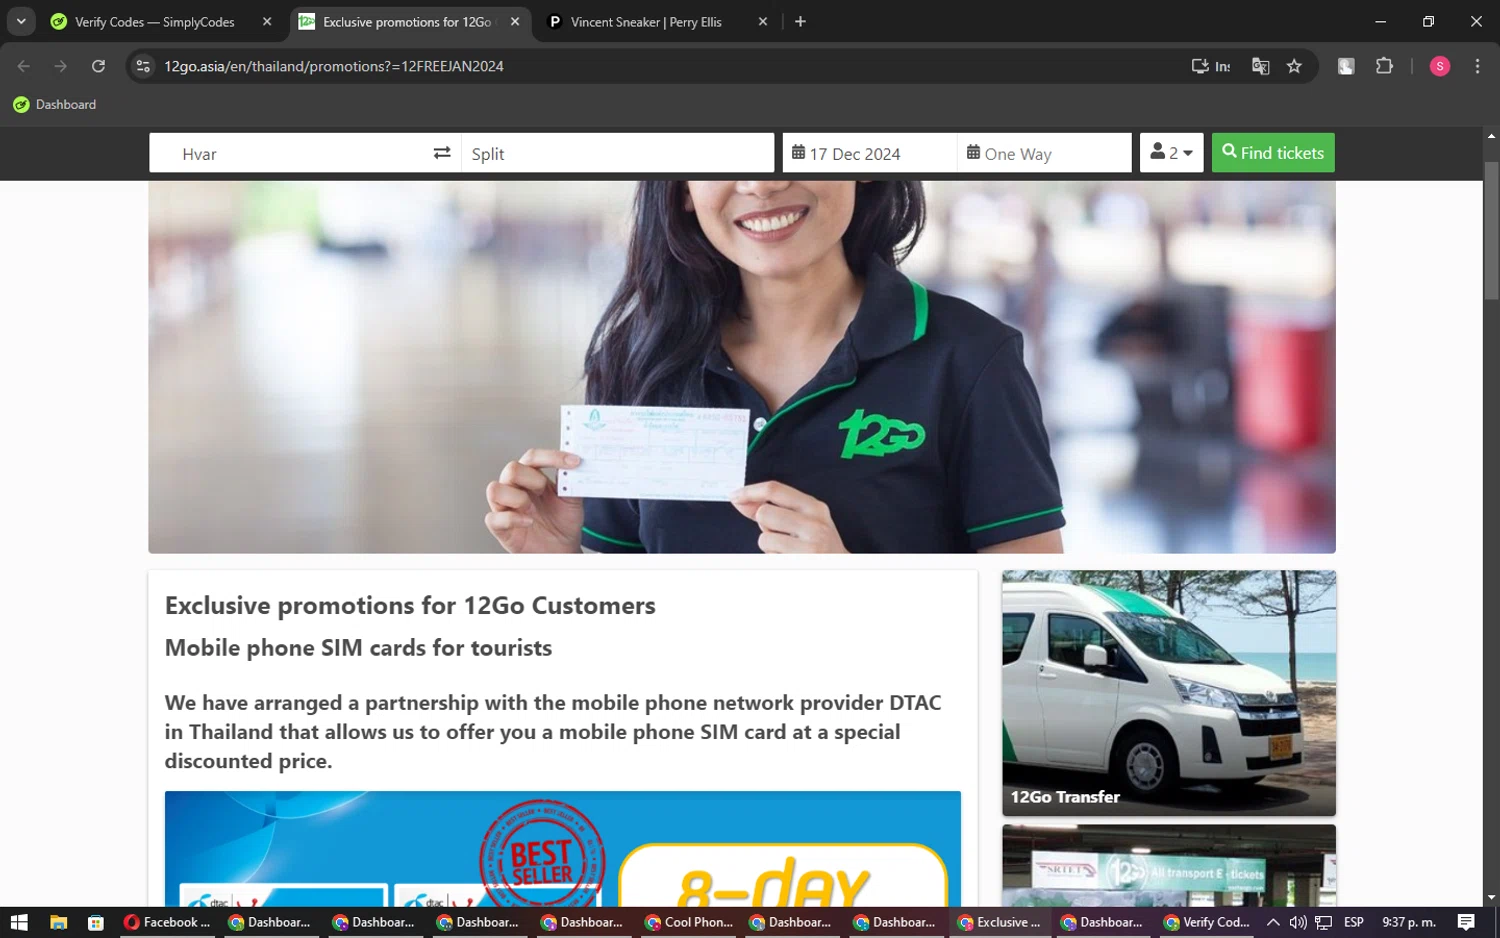Screen dimensions: 1500x938
Task: Show hidden system tray icons
Action: pyautogui.click(x=1273, y=922)
